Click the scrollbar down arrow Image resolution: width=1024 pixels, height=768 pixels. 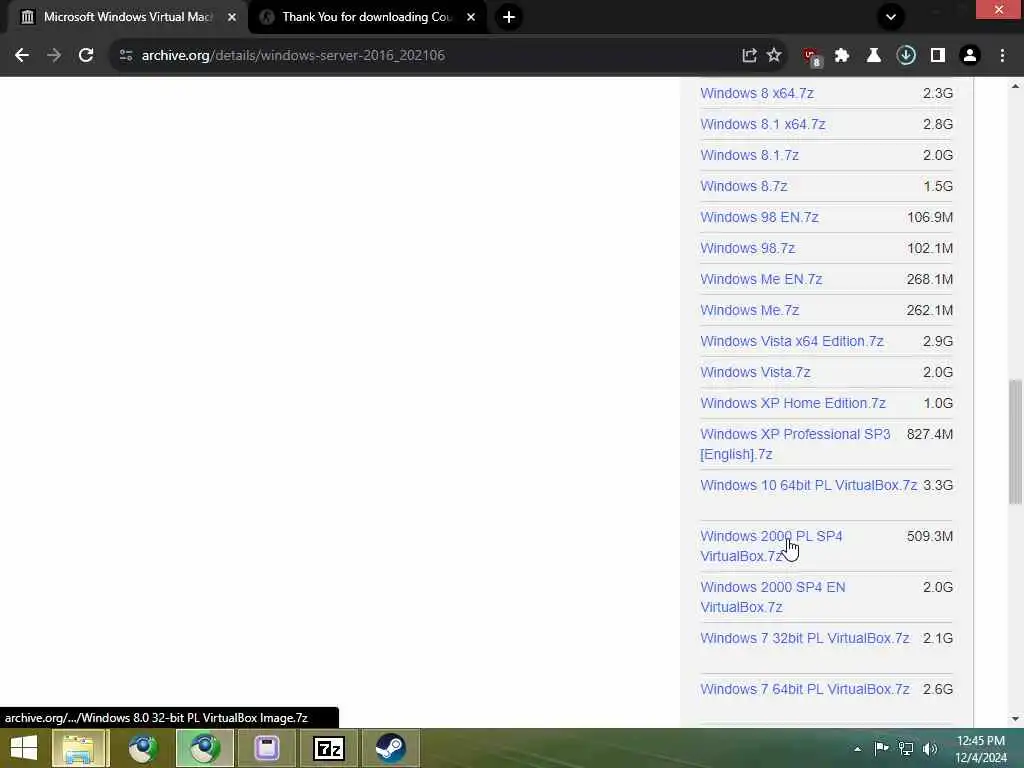click(x=1015, y=719)
